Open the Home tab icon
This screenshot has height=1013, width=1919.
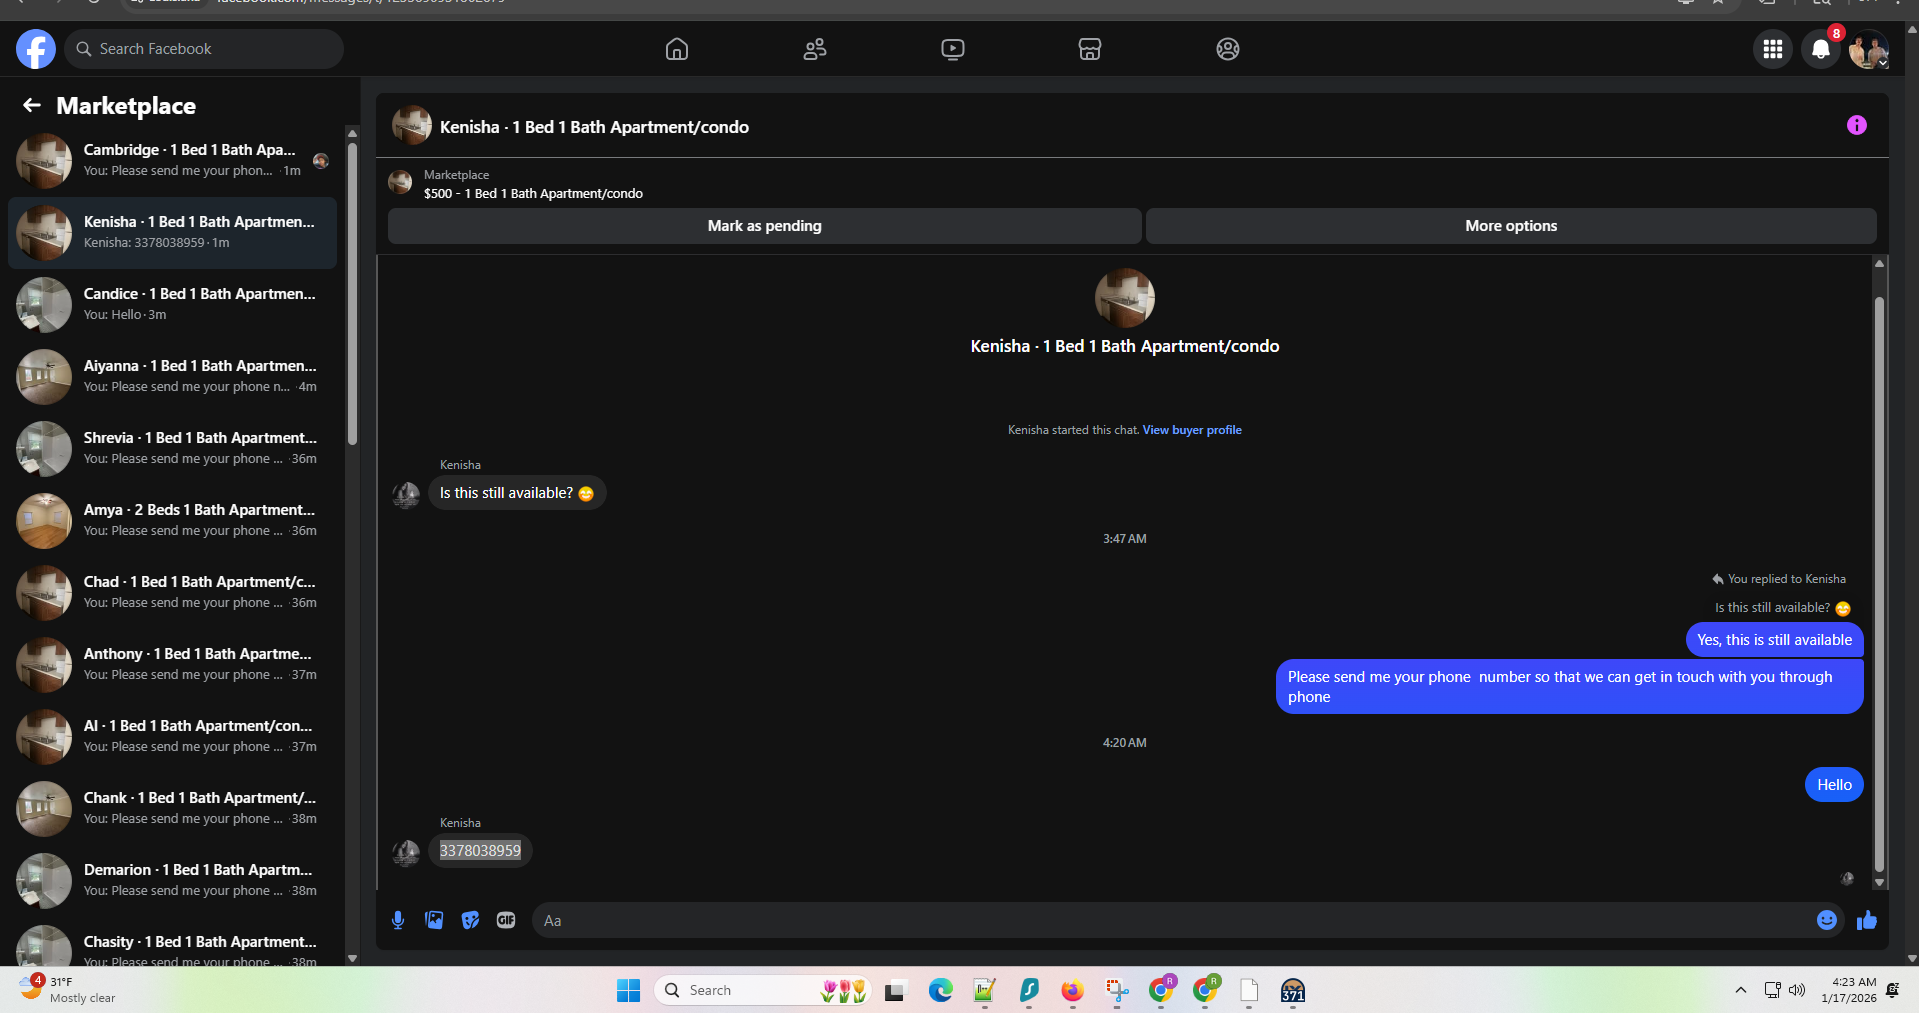677,49
